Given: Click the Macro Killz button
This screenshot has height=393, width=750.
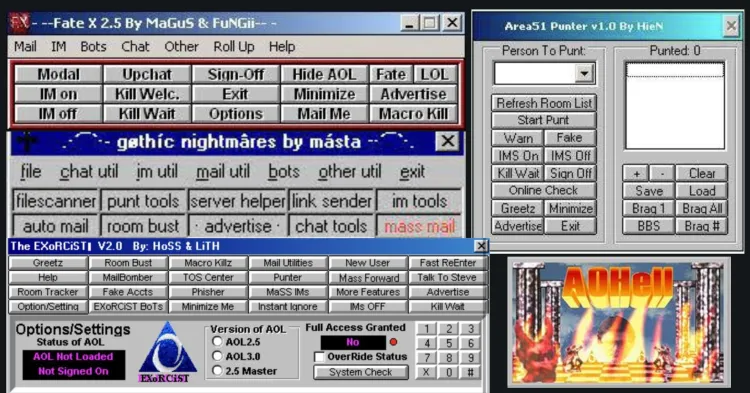Looking at the screenshot, I should [x=208, y=262].
